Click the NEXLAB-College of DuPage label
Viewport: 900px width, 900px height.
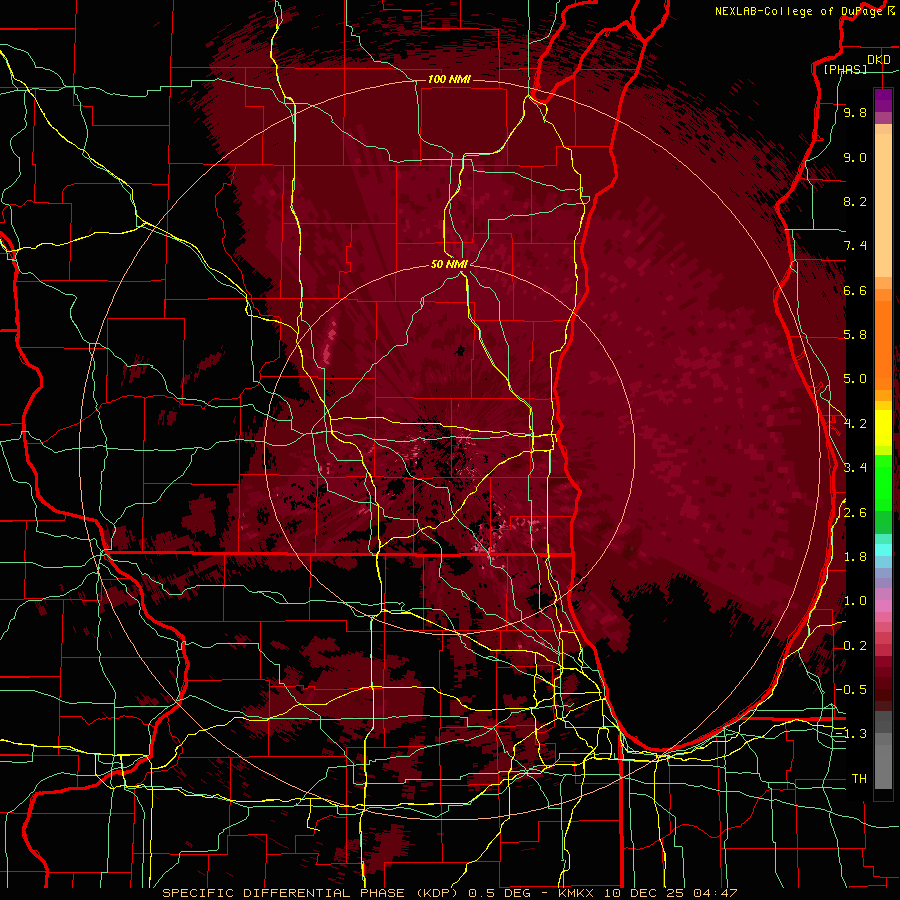click(800, 11)
